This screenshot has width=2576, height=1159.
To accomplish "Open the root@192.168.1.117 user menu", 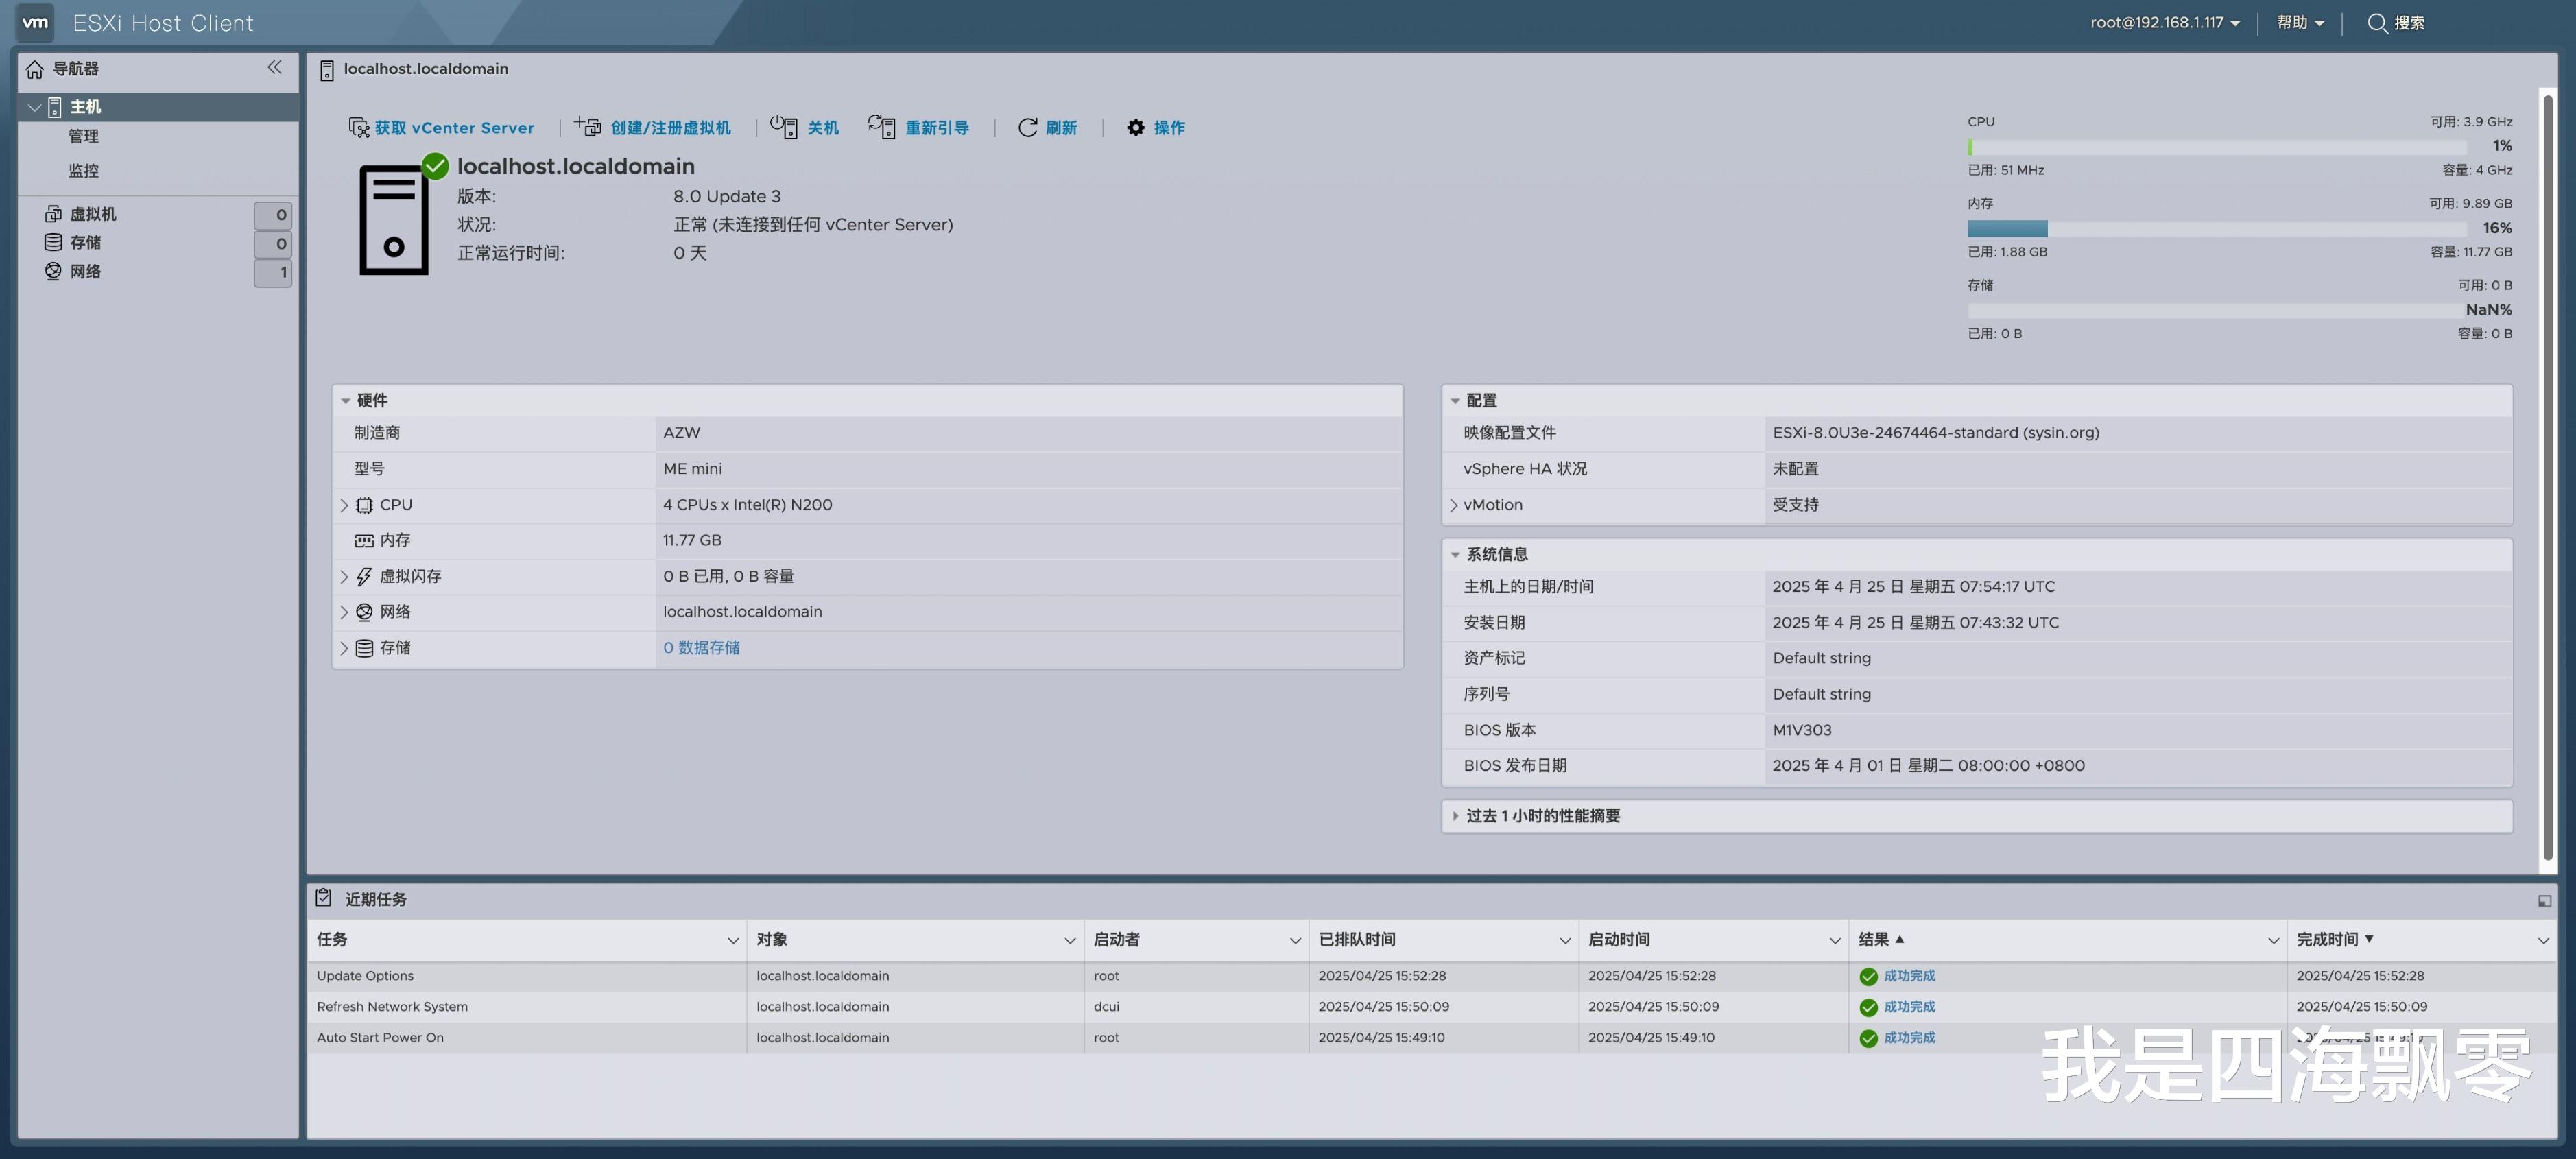I will (x=2164, y=23).
